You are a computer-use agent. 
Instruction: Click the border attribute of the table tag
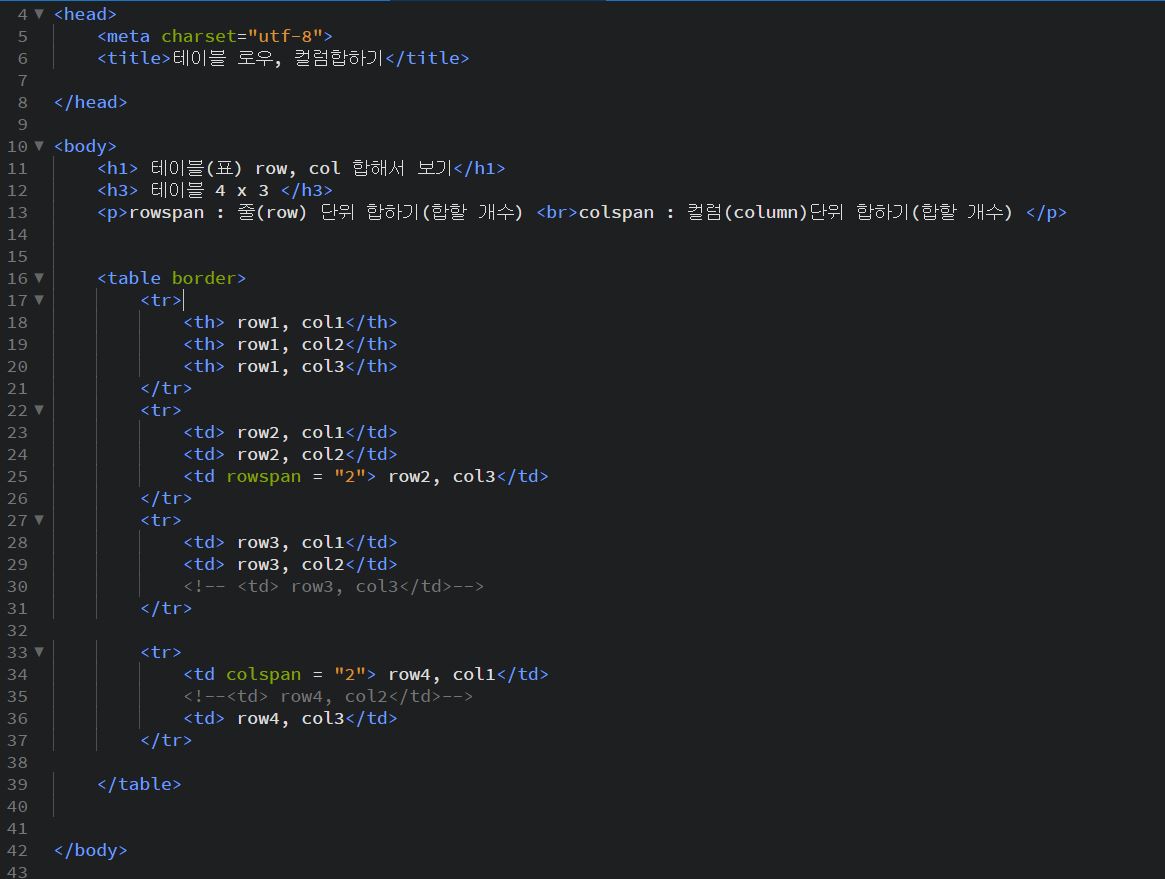point(204,278)
